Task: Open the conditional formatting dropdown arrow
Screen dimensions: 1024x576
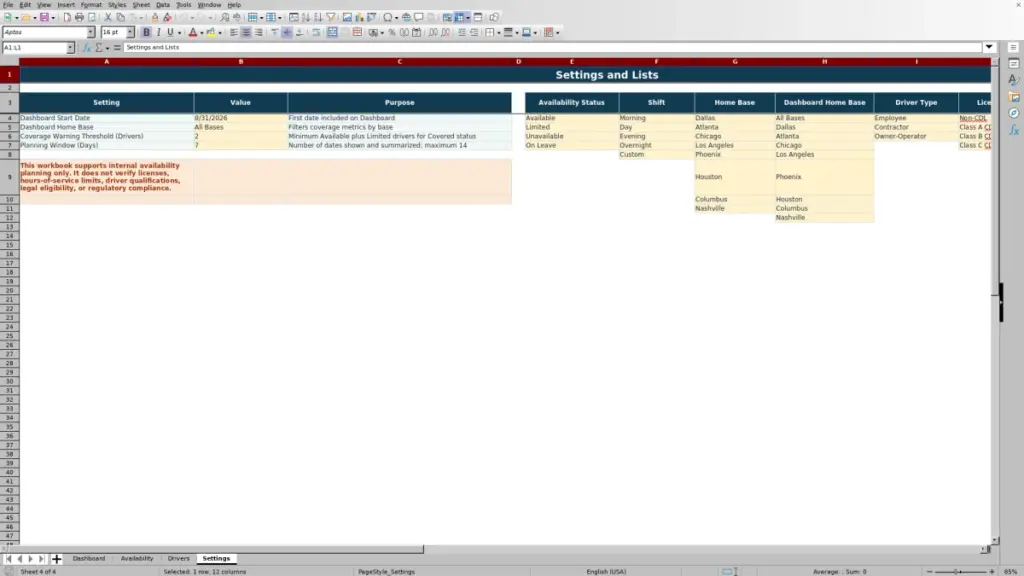Action: [x=558, y=33]
